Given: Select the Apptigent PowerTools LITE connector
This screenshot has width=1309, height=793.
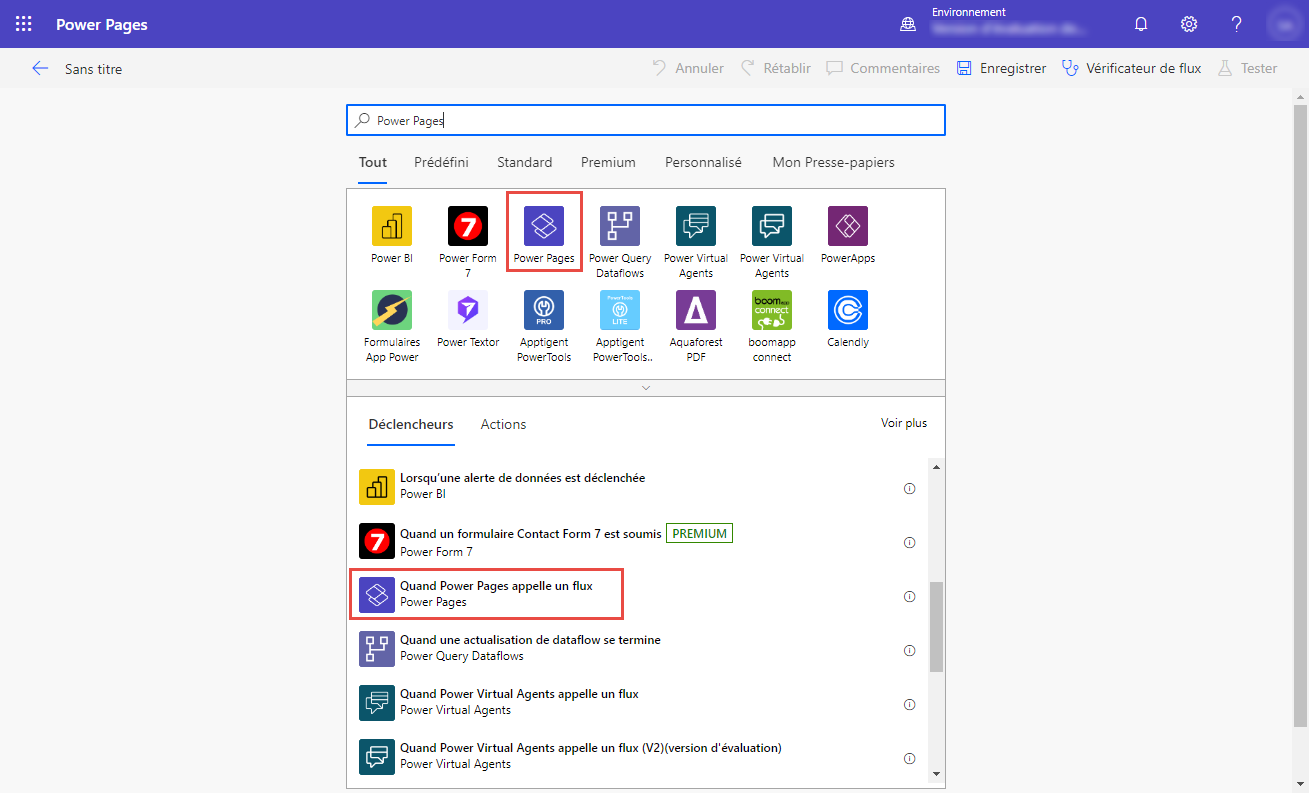Looking at the screenshot, I should (x=619, y=310).
